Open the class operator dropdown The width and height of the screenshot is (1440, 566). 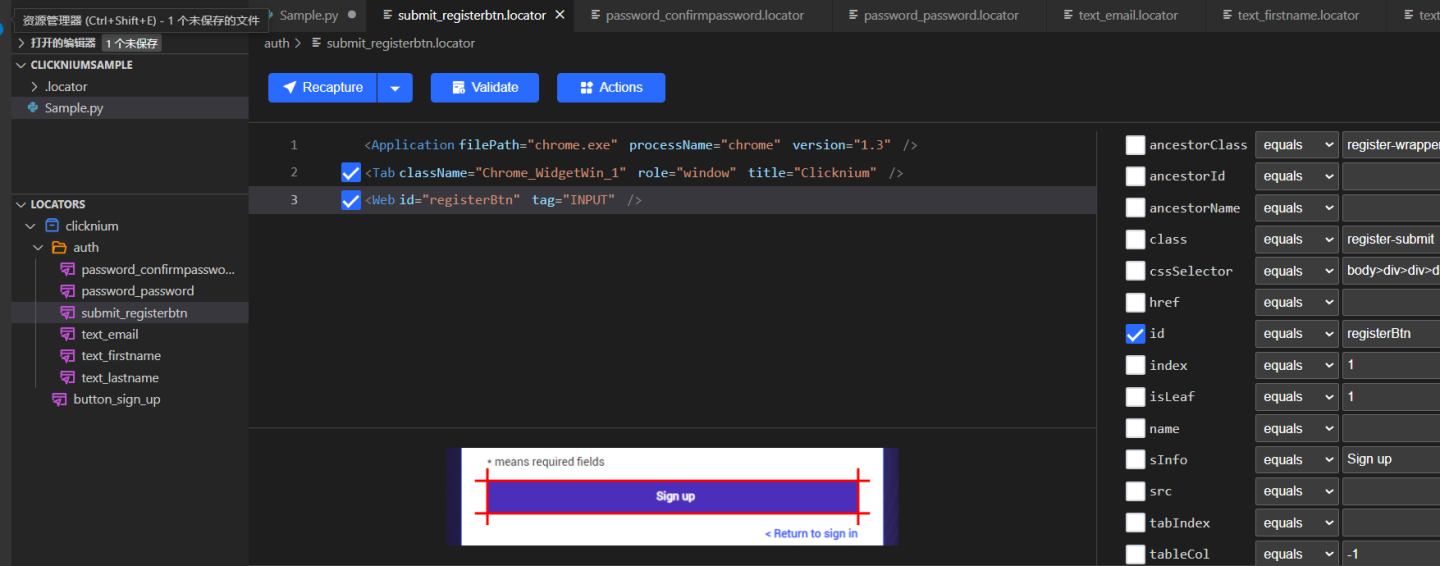click(1297, 239)
